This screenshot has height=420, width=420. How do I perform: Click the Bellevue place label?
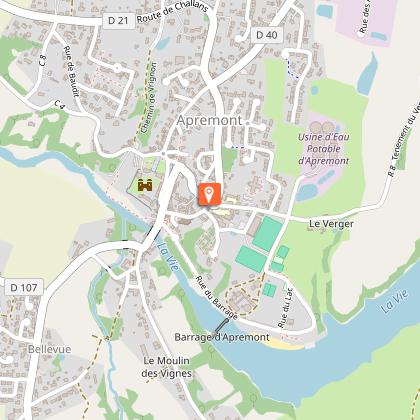(x=49, y=349)
